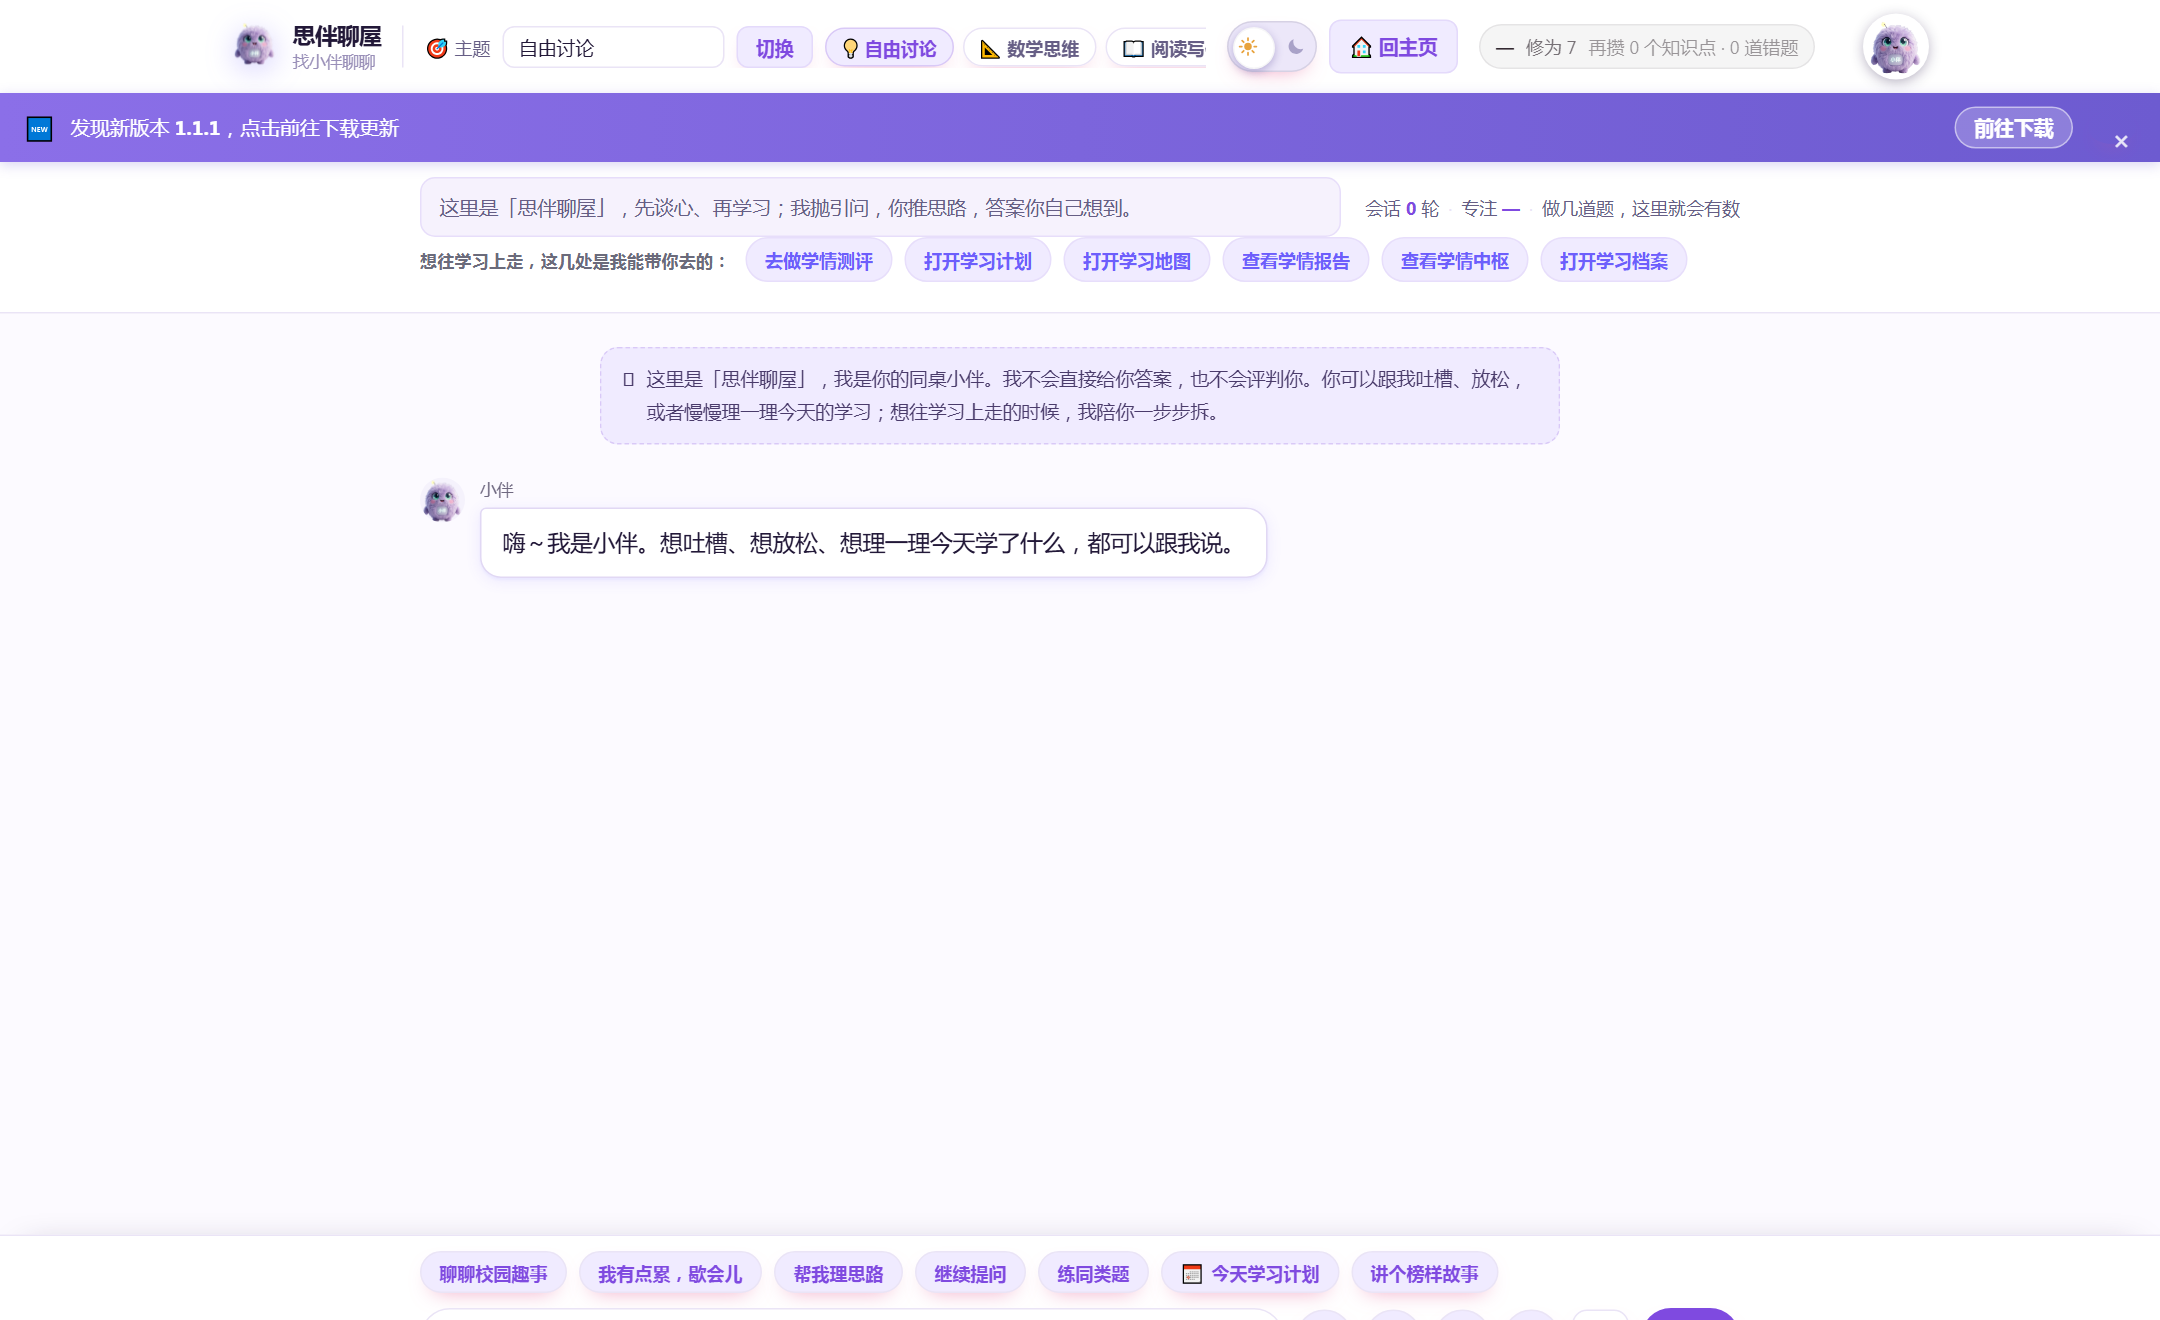
Task: Choose 帮我理思路 quick reply chip
Action: (x=838, y=1274)
